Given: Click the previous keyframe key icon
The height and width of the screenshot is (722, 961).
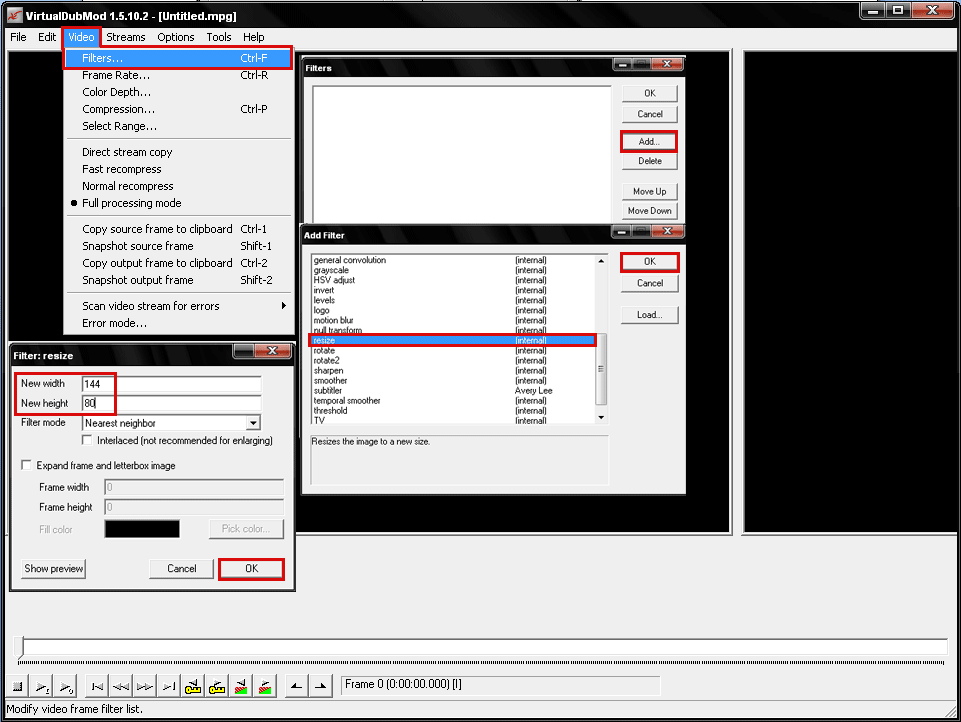Looking at the screenshot, I should point(193,687).
